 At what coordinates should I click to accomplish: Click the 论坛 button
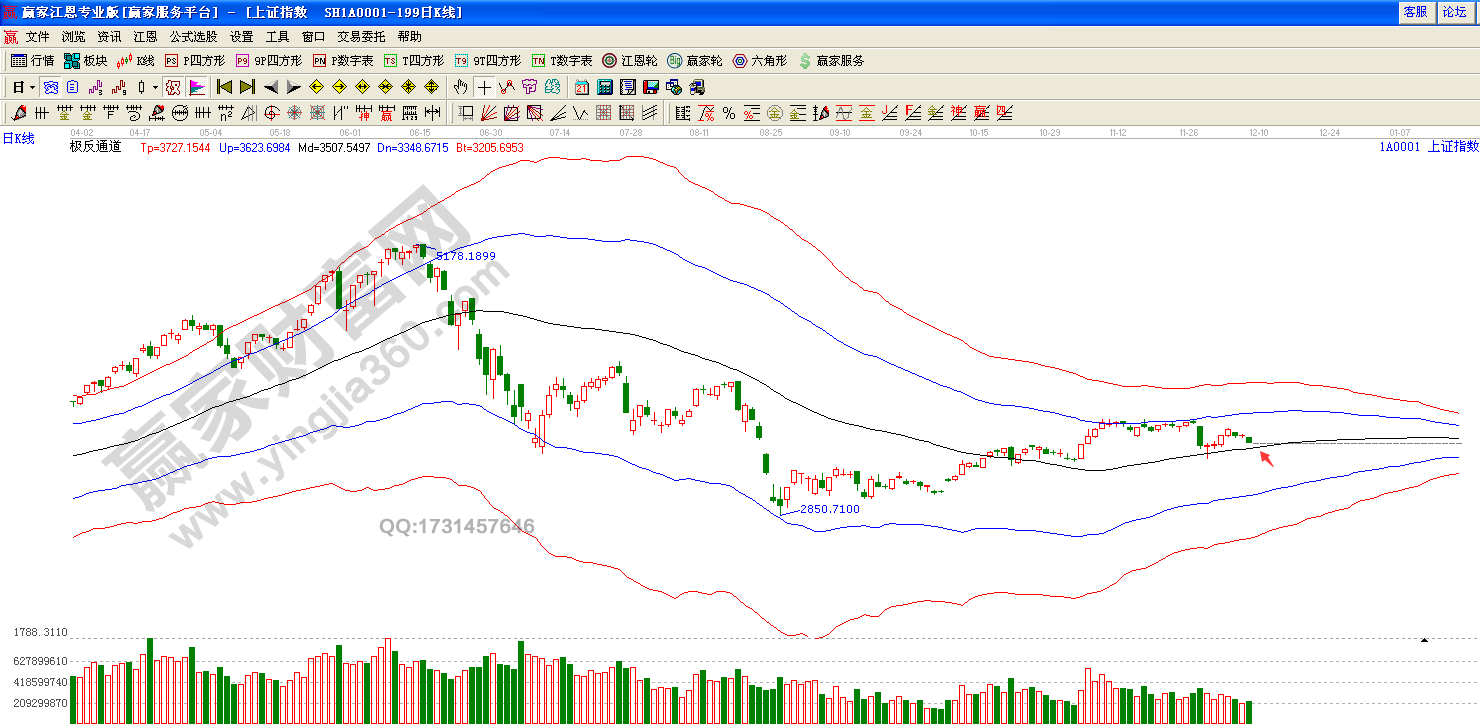(x=1453, y=12)
